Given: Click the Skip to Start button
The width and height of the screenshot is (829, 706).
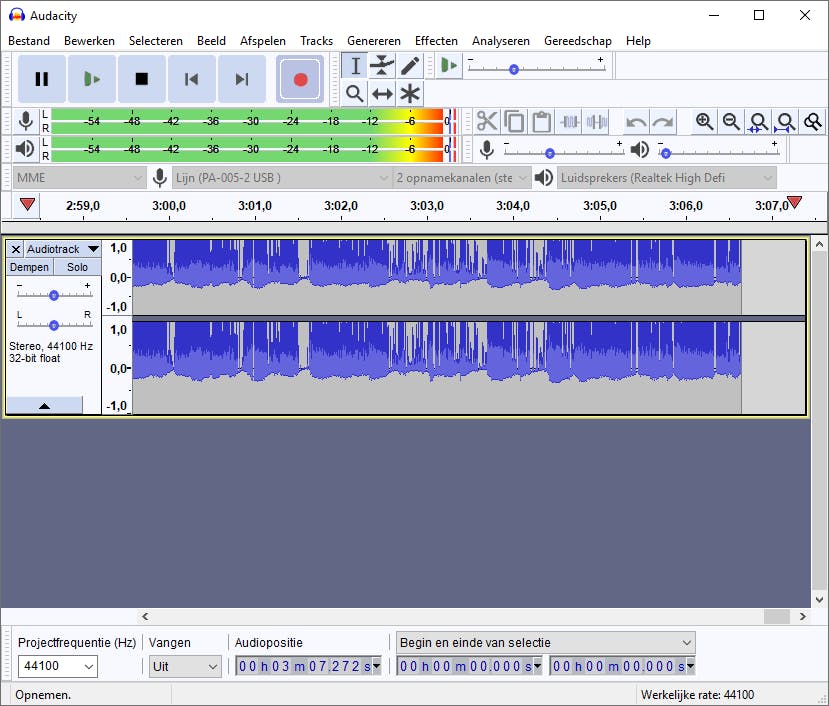Looking at the screenshot, I should 192,79.
